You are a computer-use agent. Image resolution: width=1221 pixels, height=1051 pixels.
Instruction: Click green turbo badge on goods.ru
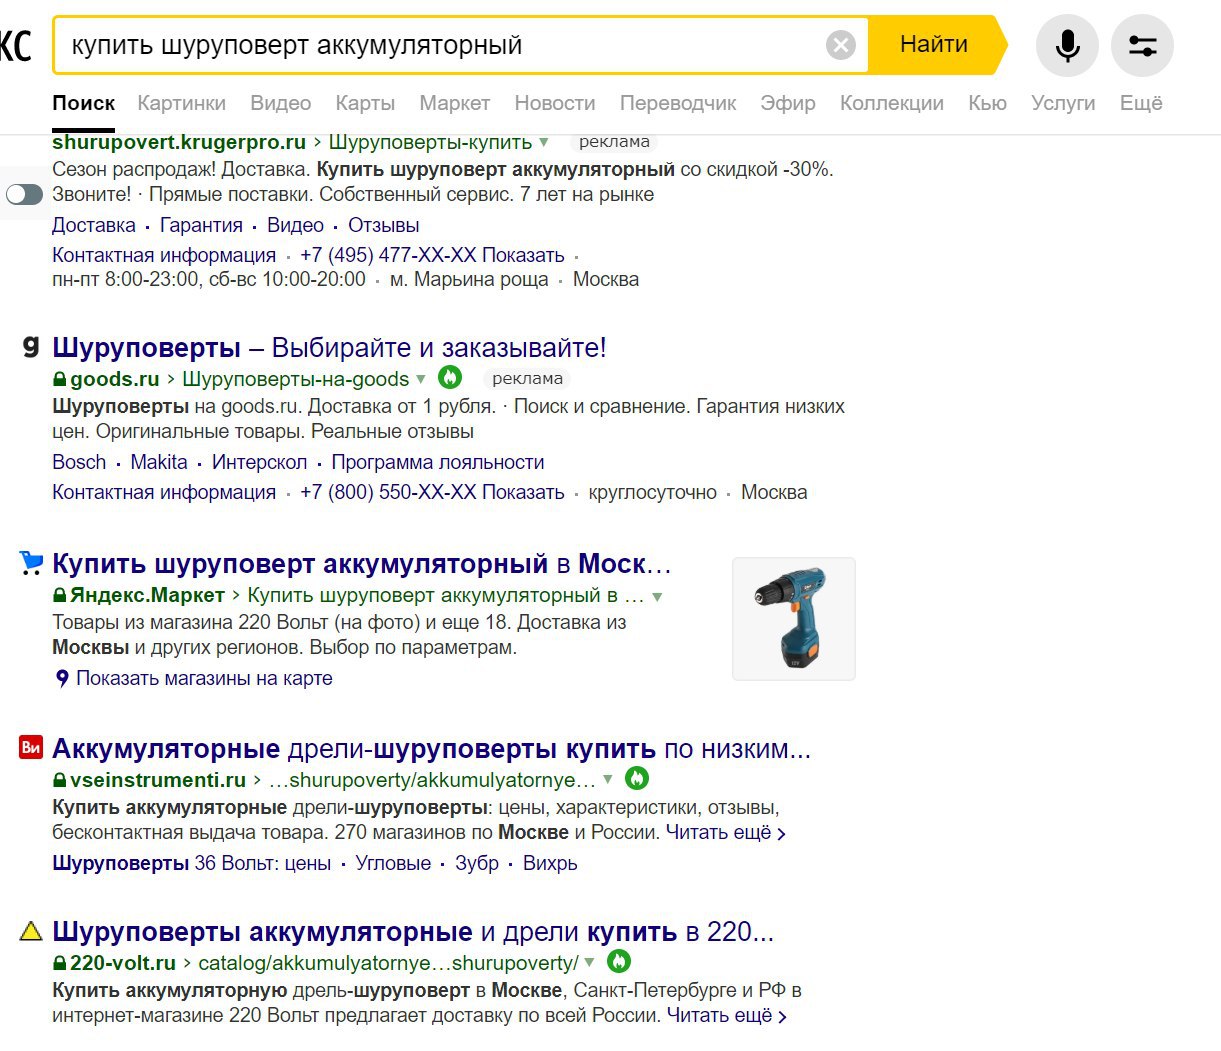click(450, 377)
